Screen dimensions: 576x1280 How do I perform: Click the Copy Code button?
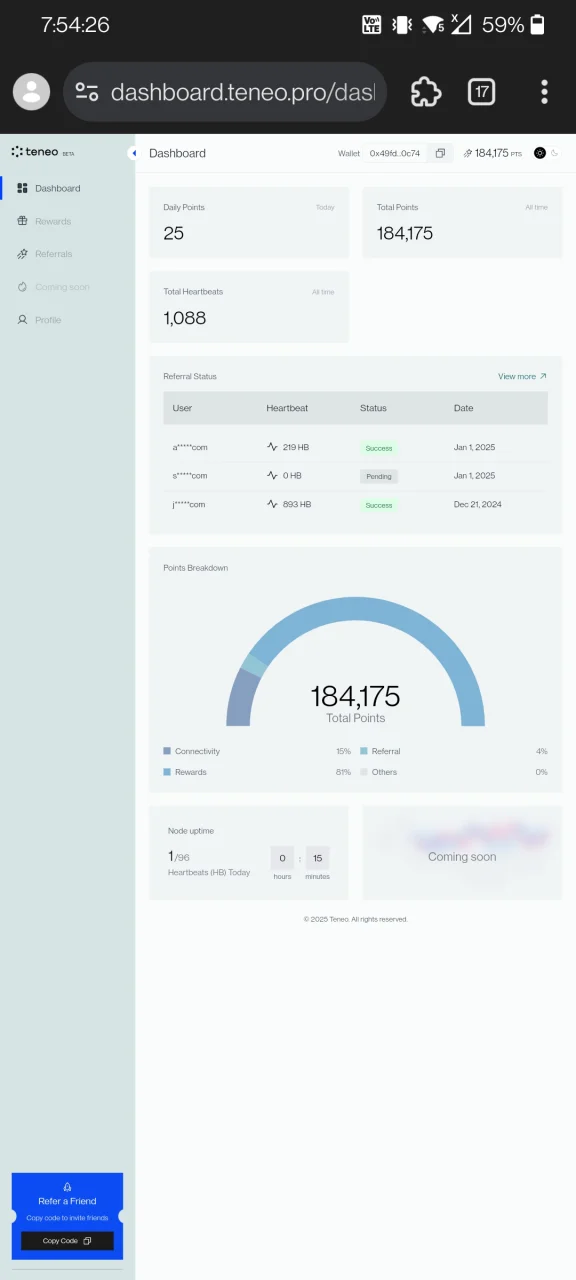[x=67, y=1241]
